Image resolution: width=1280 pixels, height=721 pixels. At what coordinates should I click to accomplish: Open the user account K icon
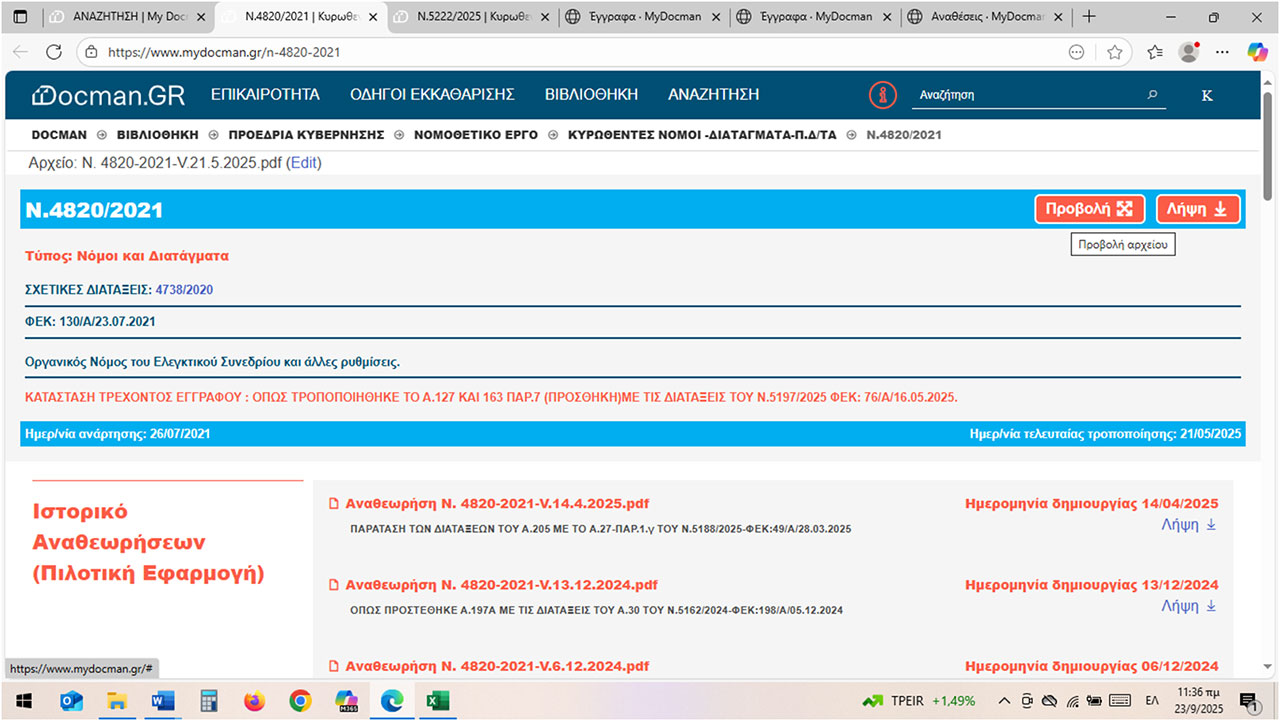1206,95
